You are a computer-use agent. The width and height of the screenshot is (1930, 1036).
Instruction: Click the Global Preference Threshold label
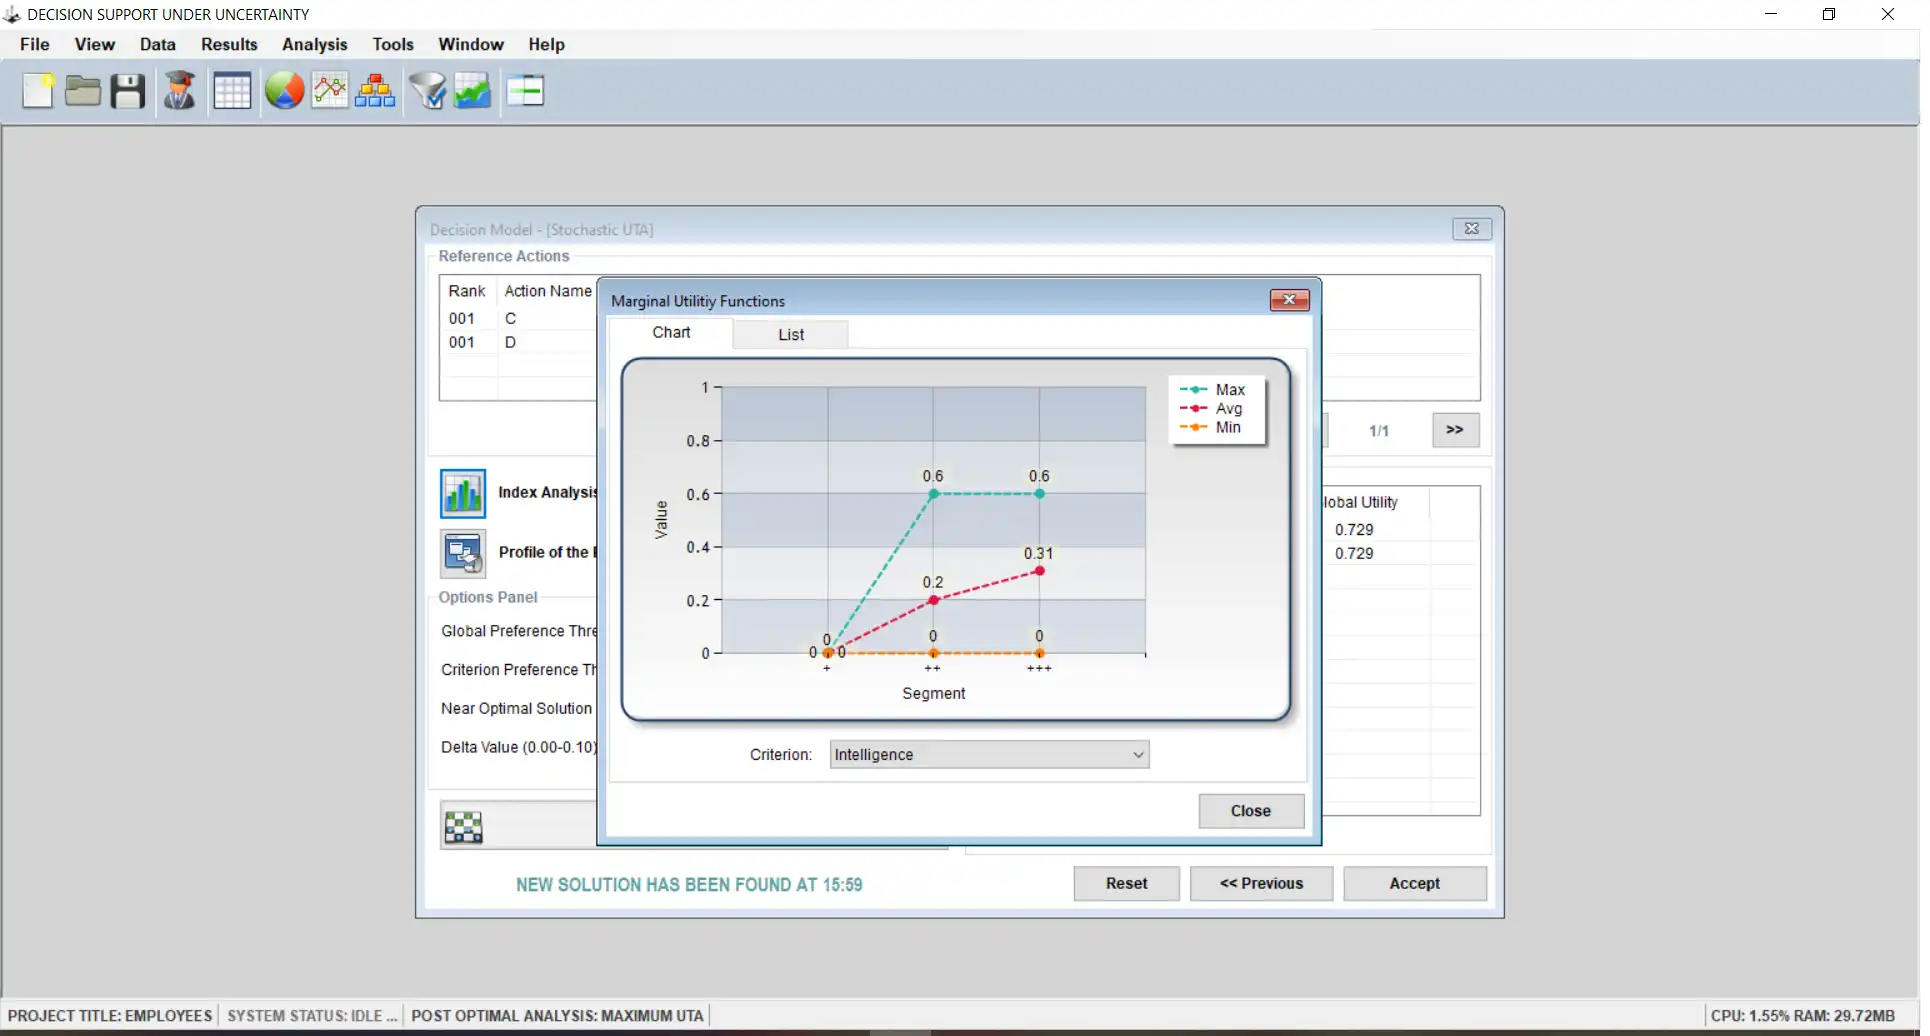pyautogui.click(x=519, y=632)
